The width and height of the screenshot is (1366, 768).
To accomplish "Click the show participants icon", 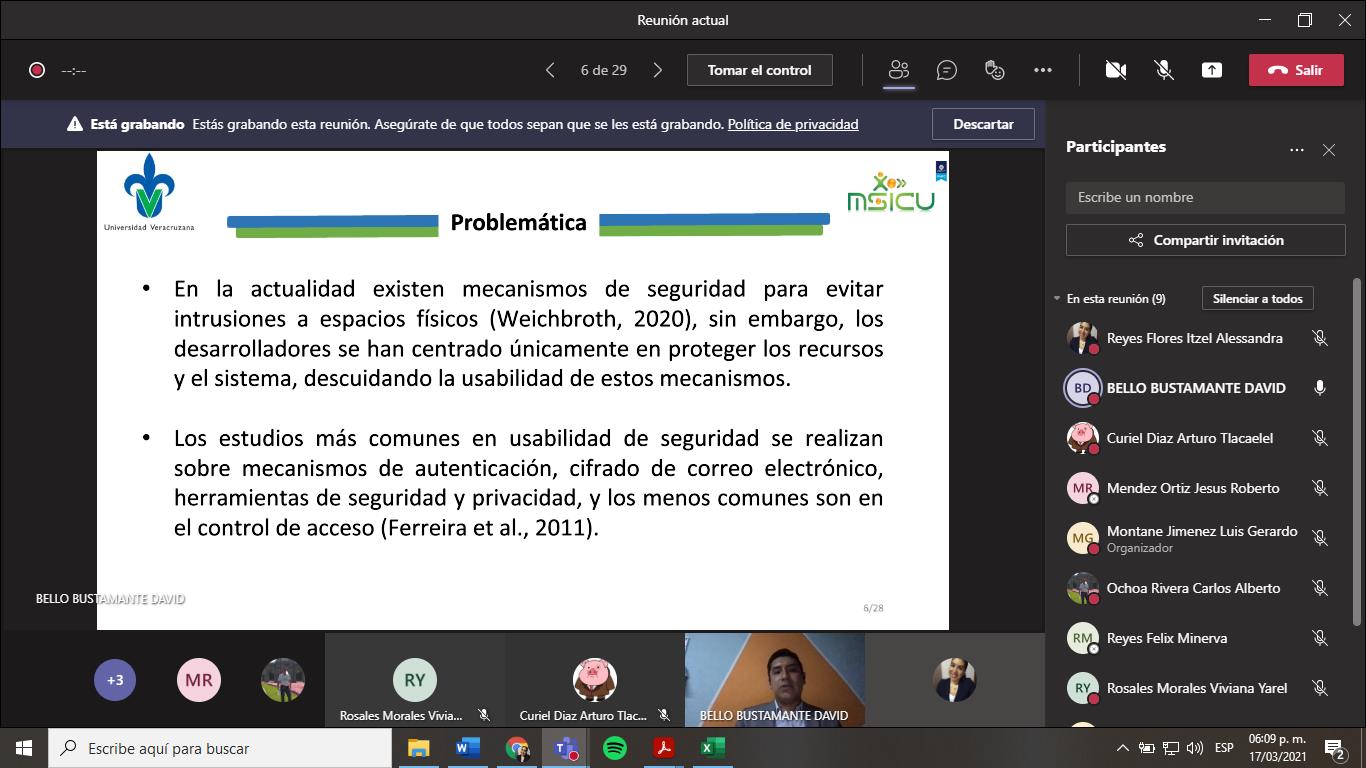I will [x=899, y=70].
